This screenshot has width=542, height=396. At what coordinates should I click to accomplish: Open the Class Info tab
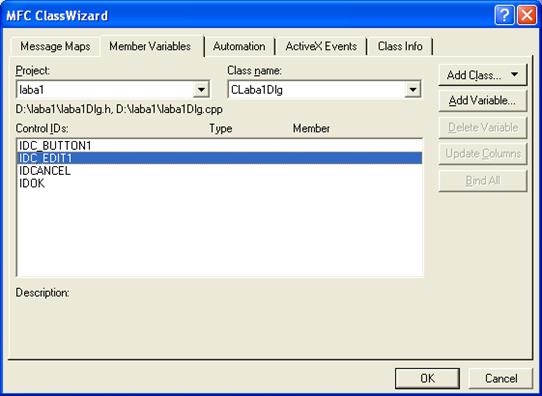[x=400, y=46]
